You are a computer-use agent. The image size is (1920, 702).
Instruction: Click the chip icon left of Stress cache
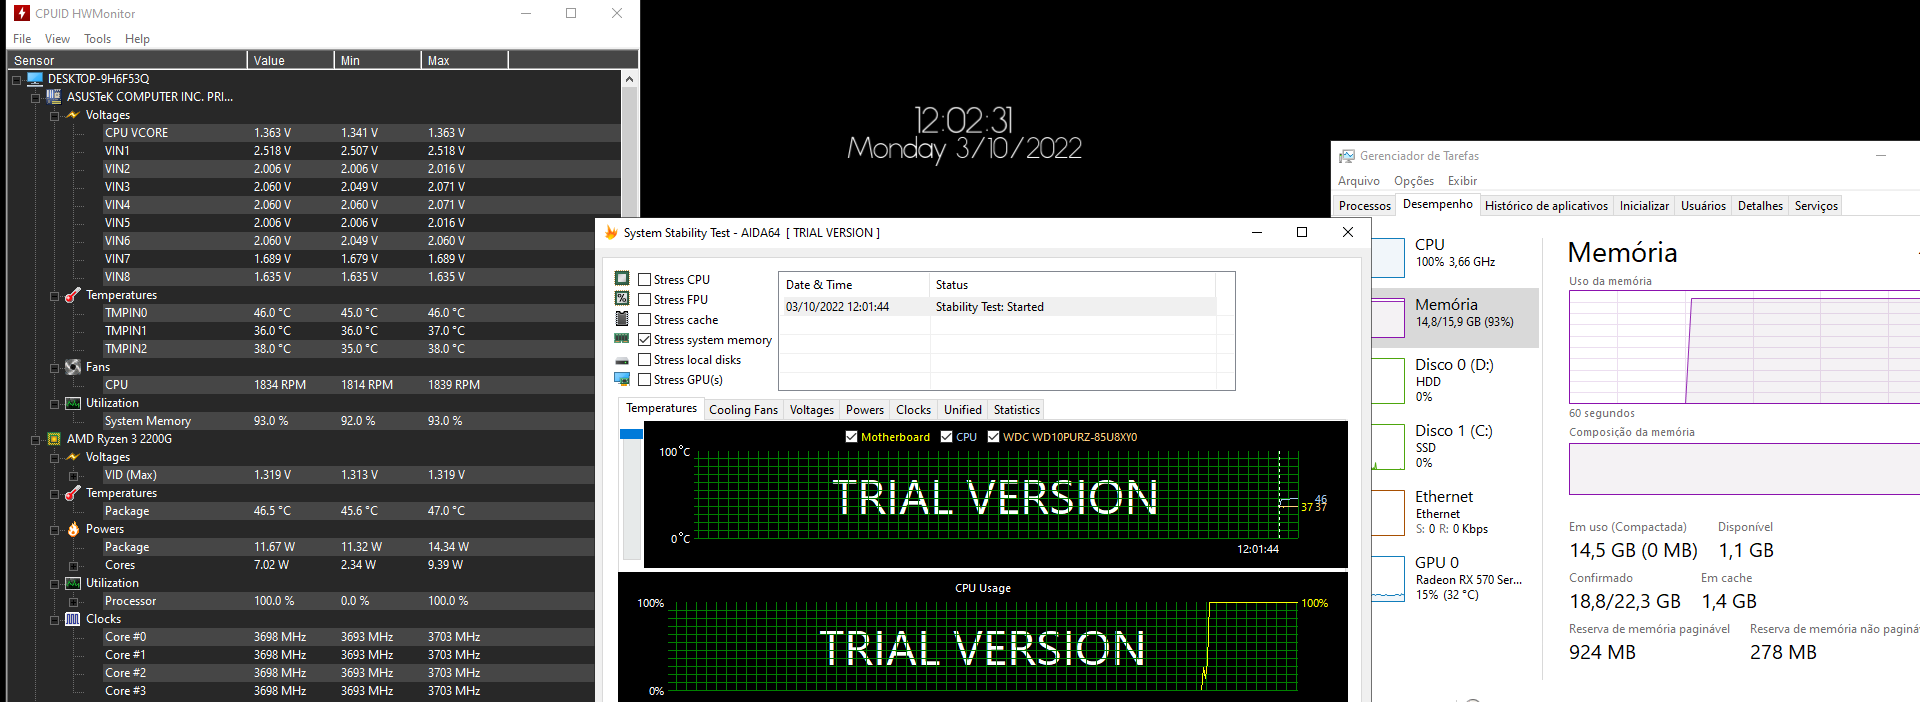622,318
